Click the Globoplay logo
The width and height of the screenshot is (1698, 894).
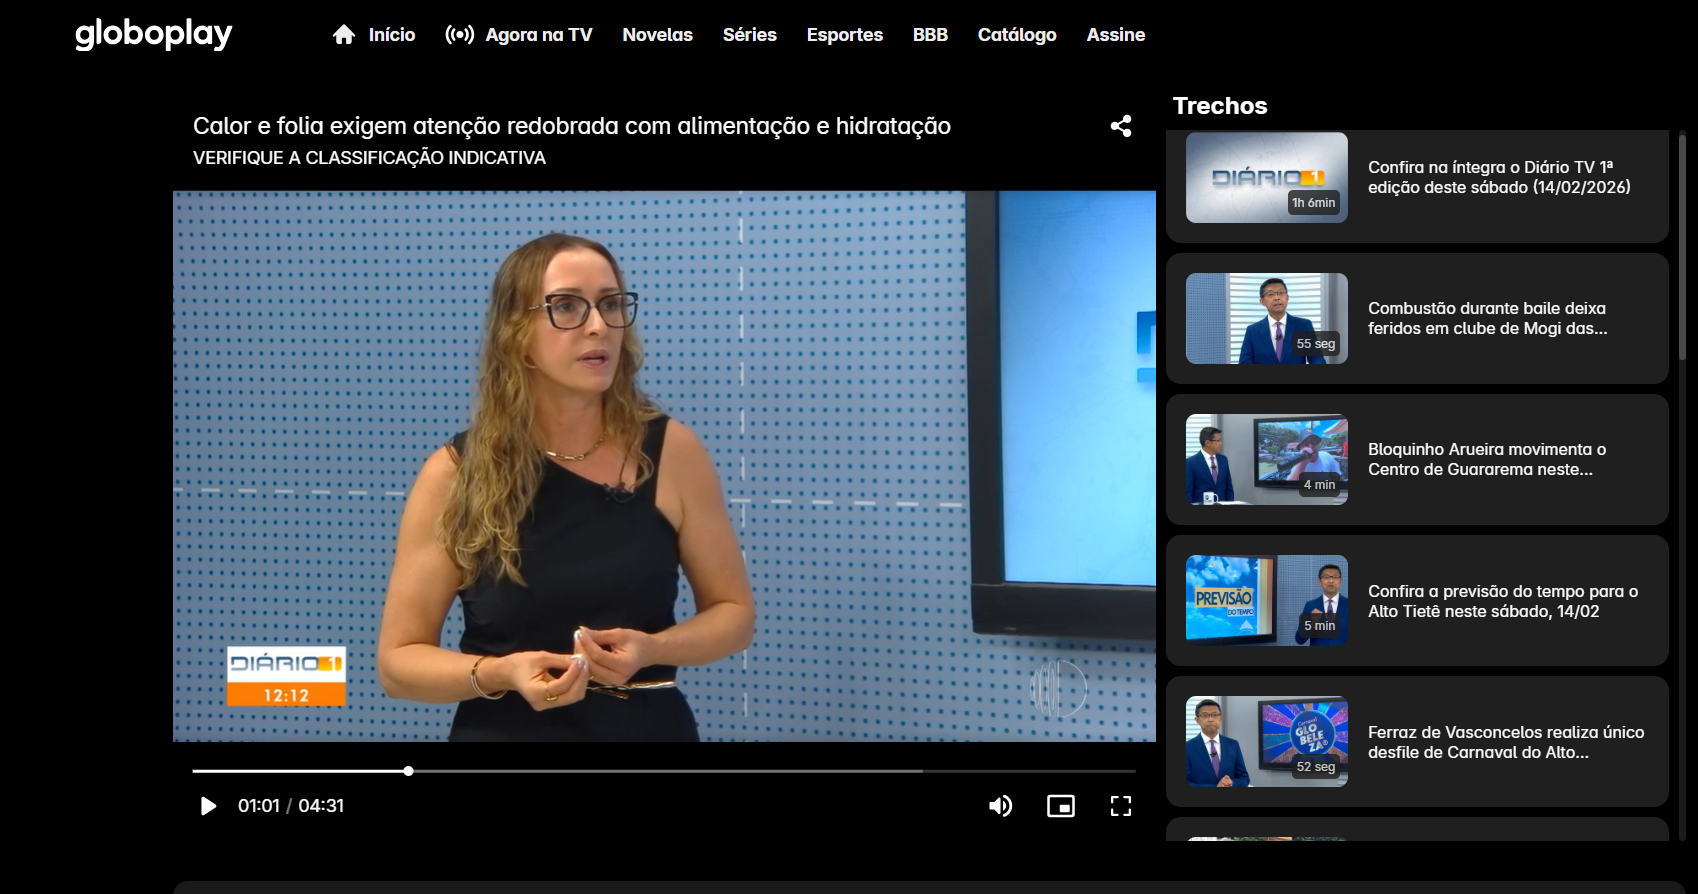tap(153, 34)
